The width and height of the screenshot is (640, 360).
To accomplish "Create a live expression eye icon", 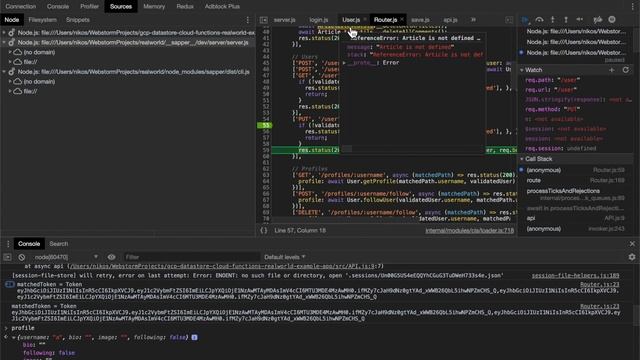I will pyautogui.click(x=111, y=257).
